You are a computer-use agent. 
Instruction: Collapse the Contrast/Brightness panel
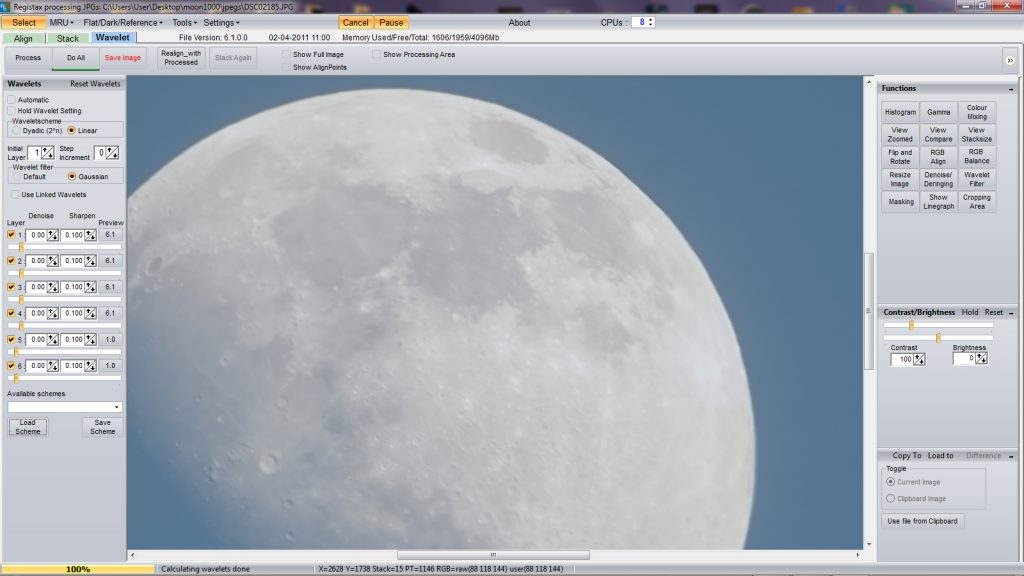point(1011,313)
